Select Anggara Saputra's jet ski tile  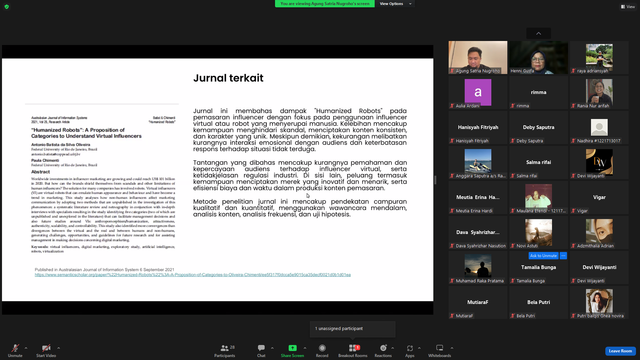478,162
